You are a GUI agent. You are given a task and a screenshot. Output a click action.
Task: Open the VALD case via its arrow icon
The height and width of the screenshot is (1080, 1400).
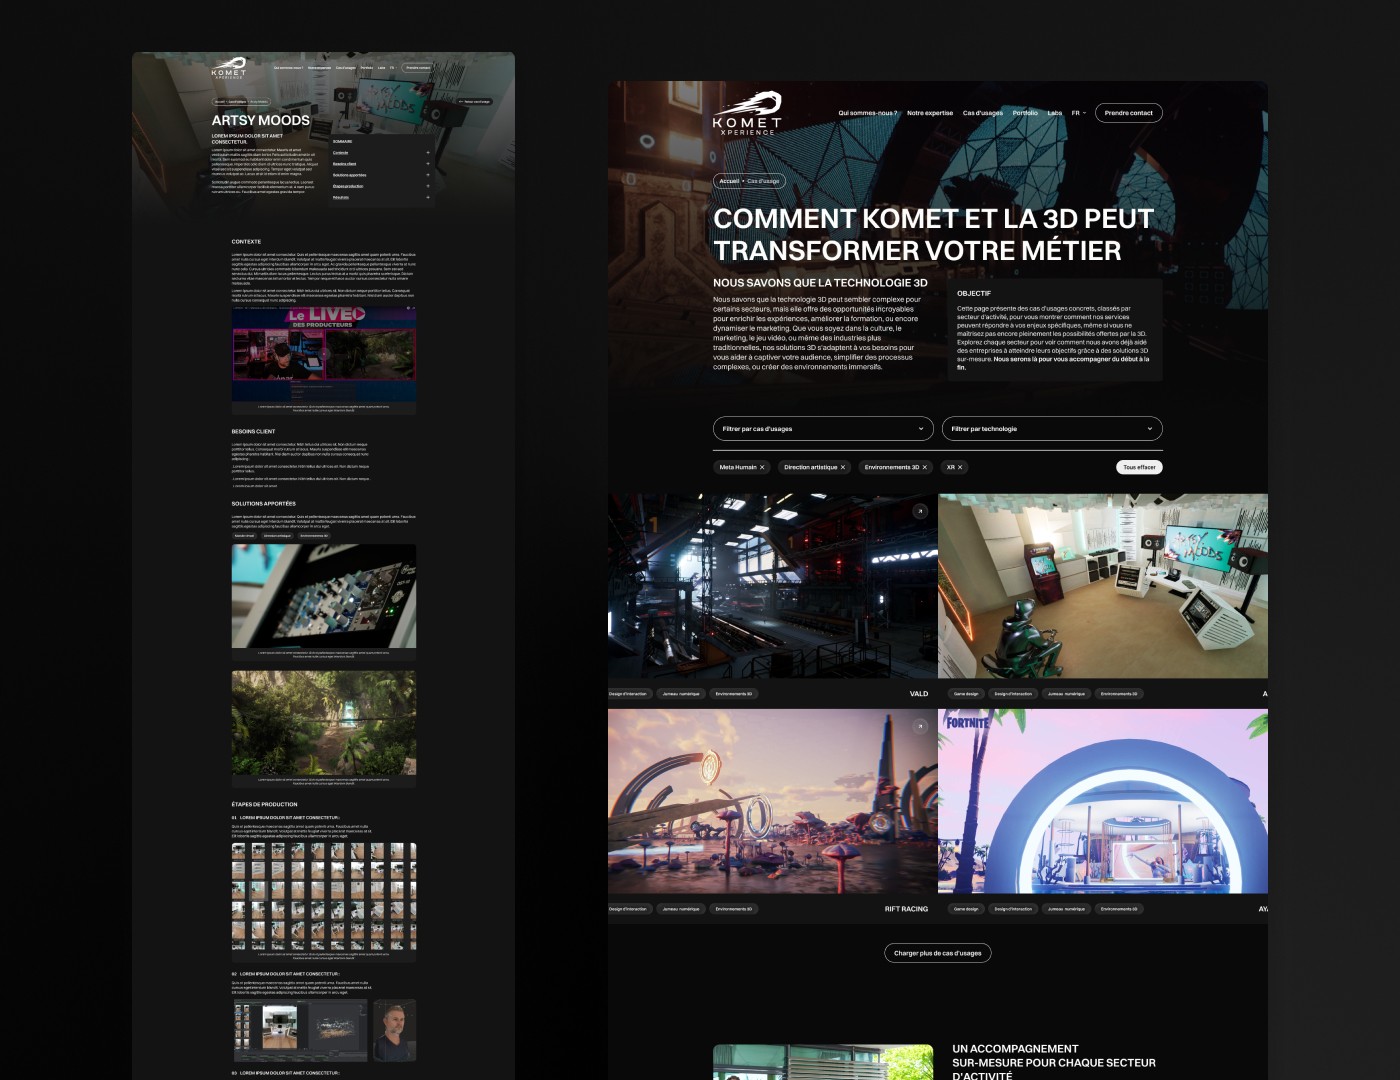(x=920, y=511)
